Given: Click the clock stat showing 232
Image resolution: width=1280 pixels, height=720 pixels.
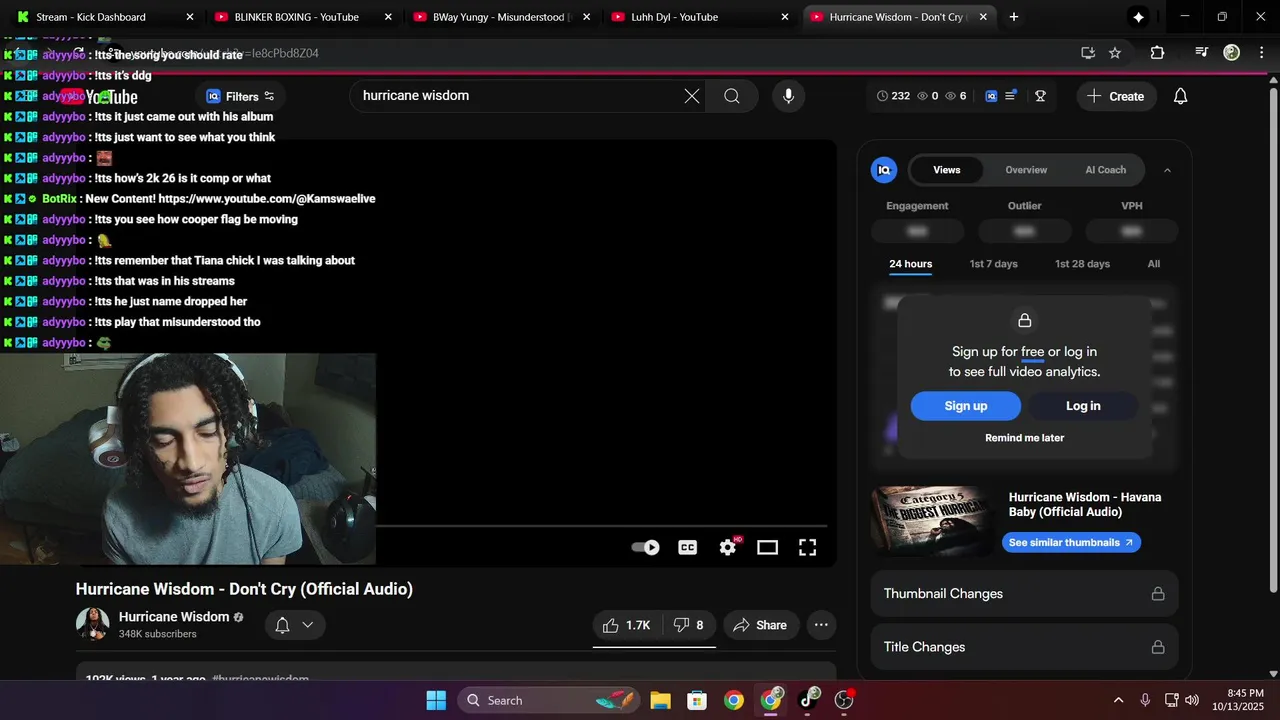Looking at the screenshot, I should (x=893, y=96).
